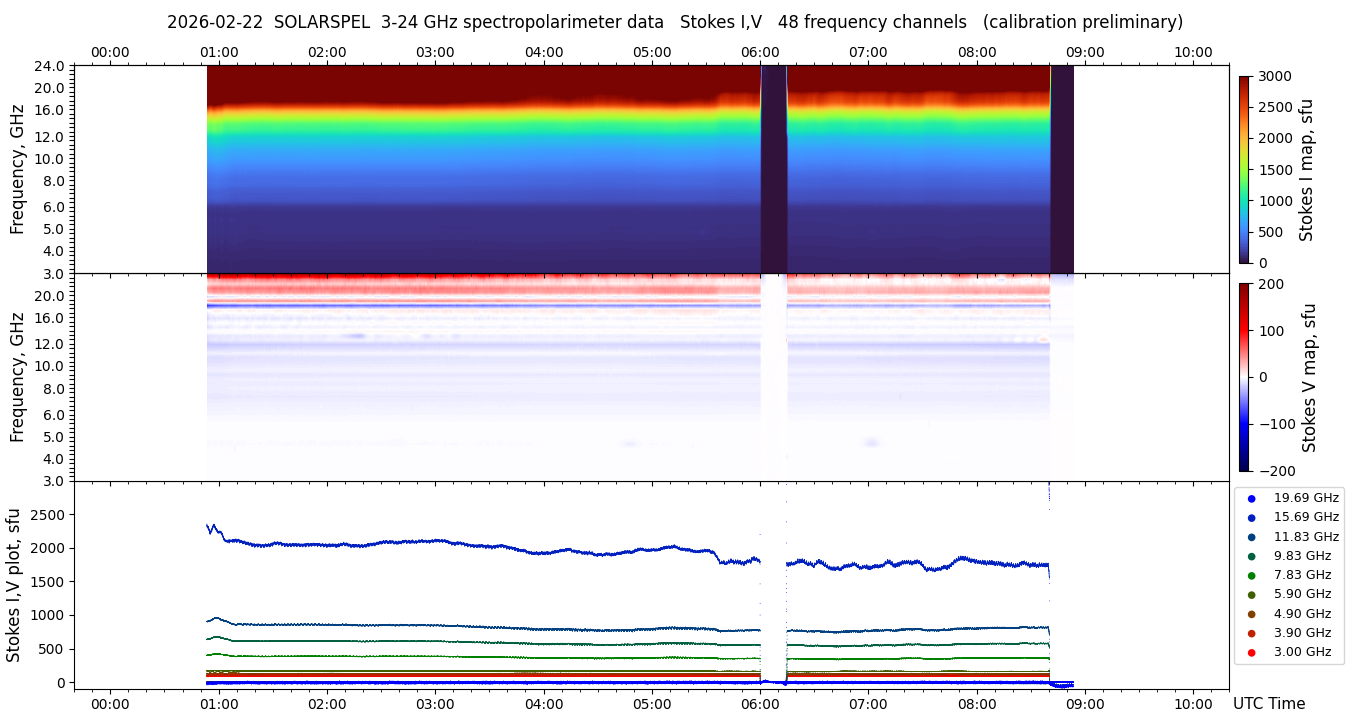The width and height of the screenshot is (1350, 725).
Task: Click the 3000 label on Stokes I colorbar
Action: pyautogui.click(x=1274, y=76)
